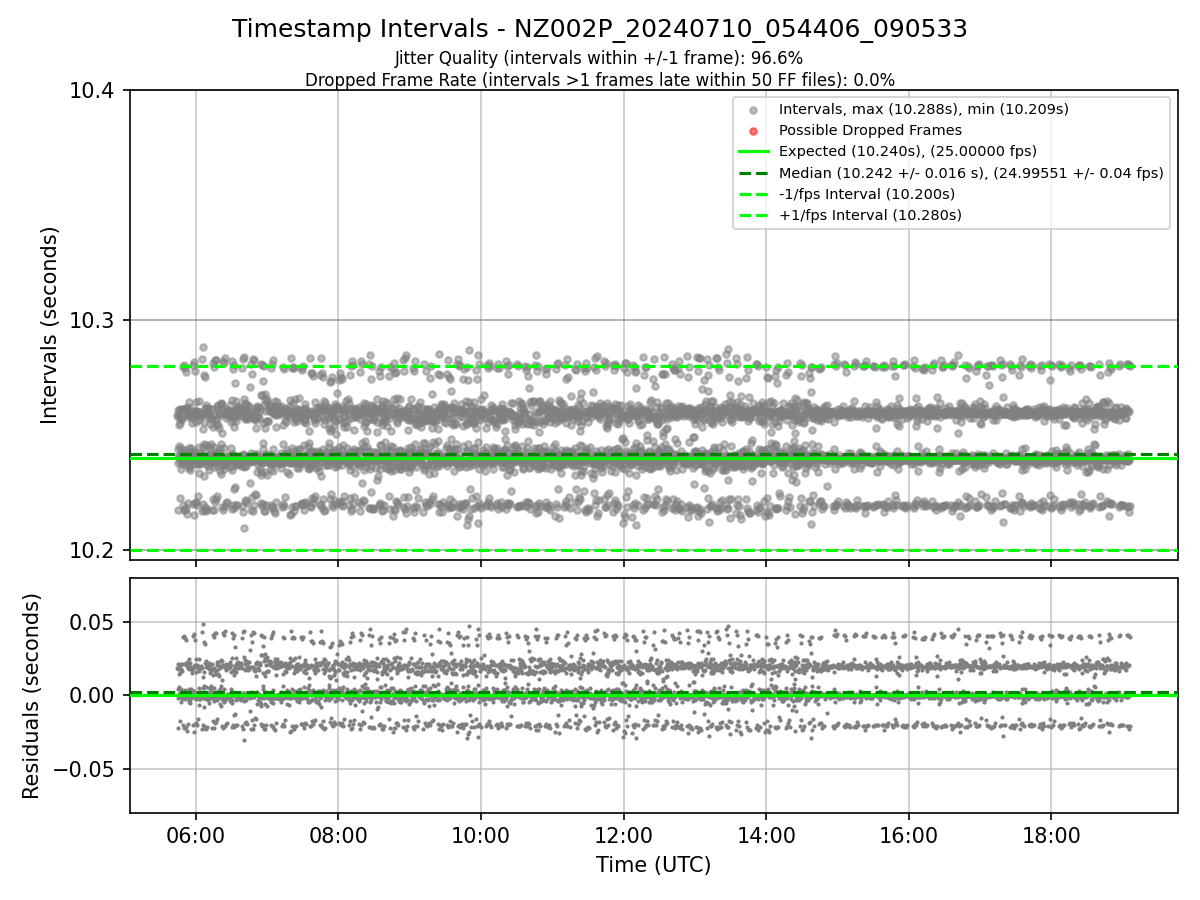The width and height of the screenshot is (1200, 900).
Task: Click the x-axis tick label '08:00'
Action: (338, 836)
